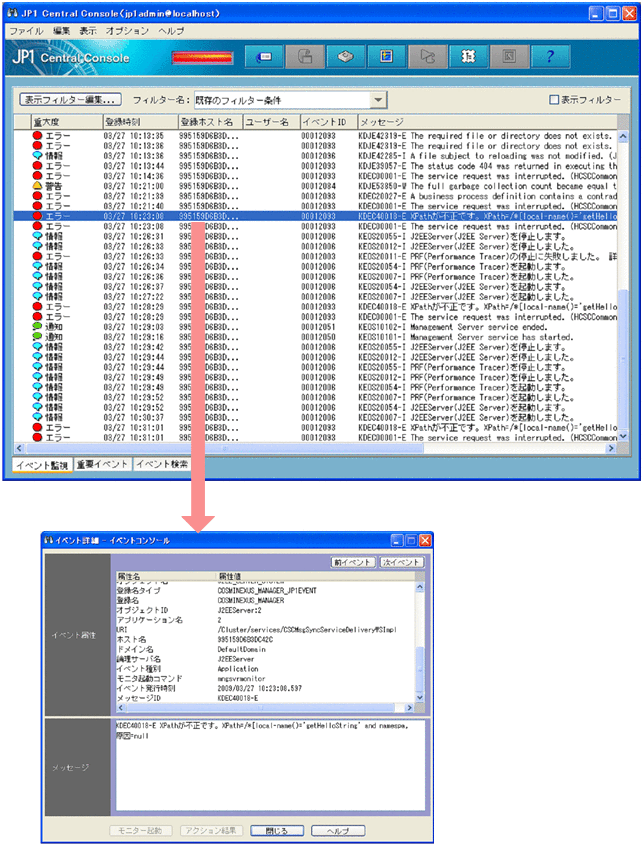The height and width of the screenshot is (847, 644).
Task: Click error icon of 10:21:39 event row
Action: pos(37,196)
